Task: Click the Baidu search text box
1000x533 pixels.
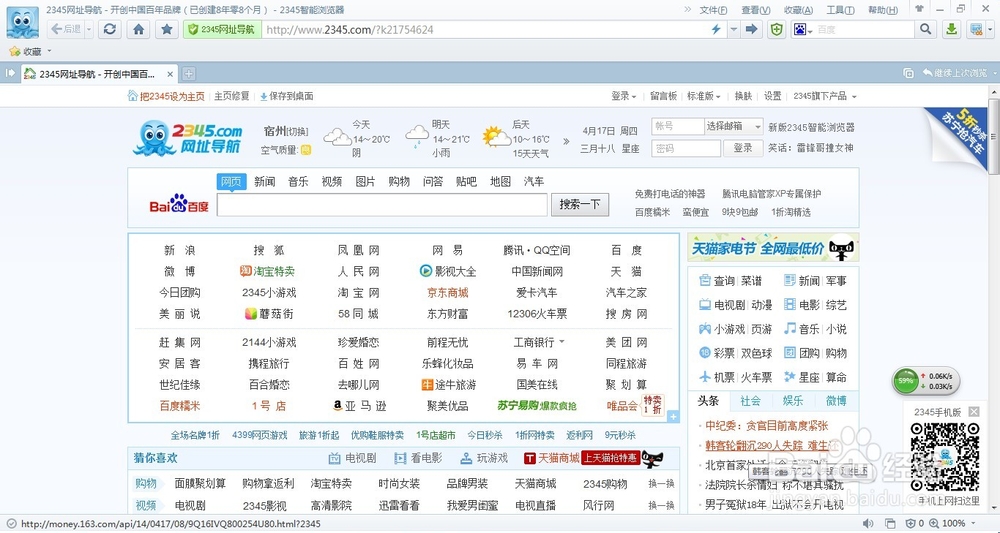Action: [382, 205]
